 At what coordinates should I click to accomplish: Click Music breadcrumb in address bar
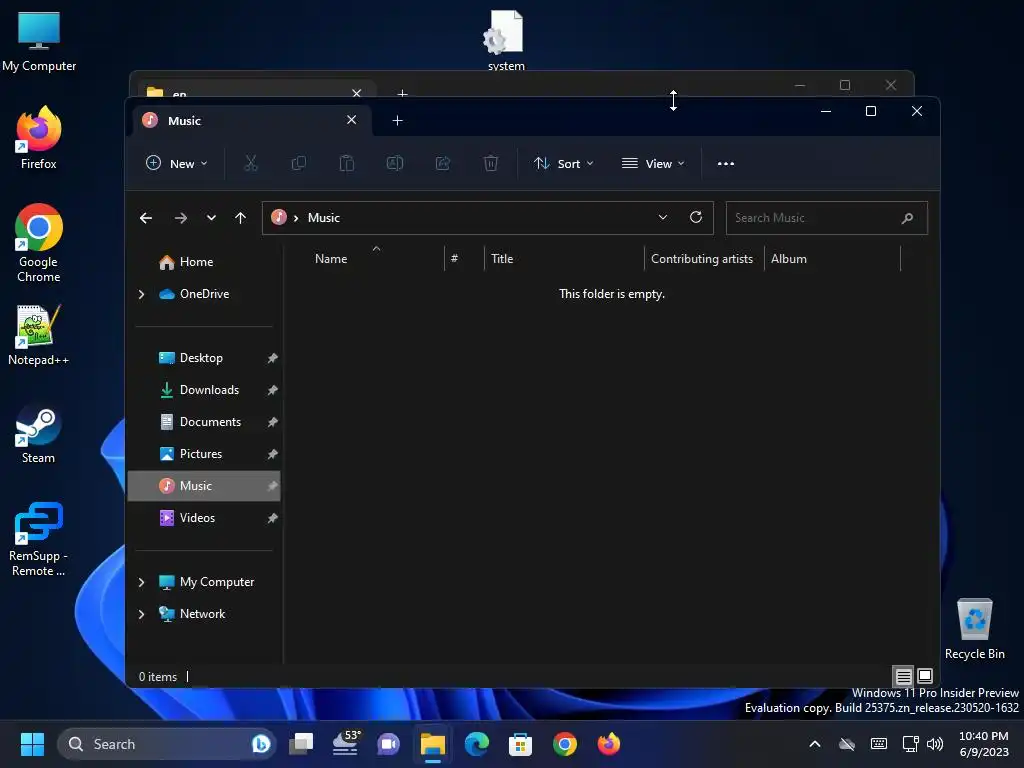pos(324,218)
